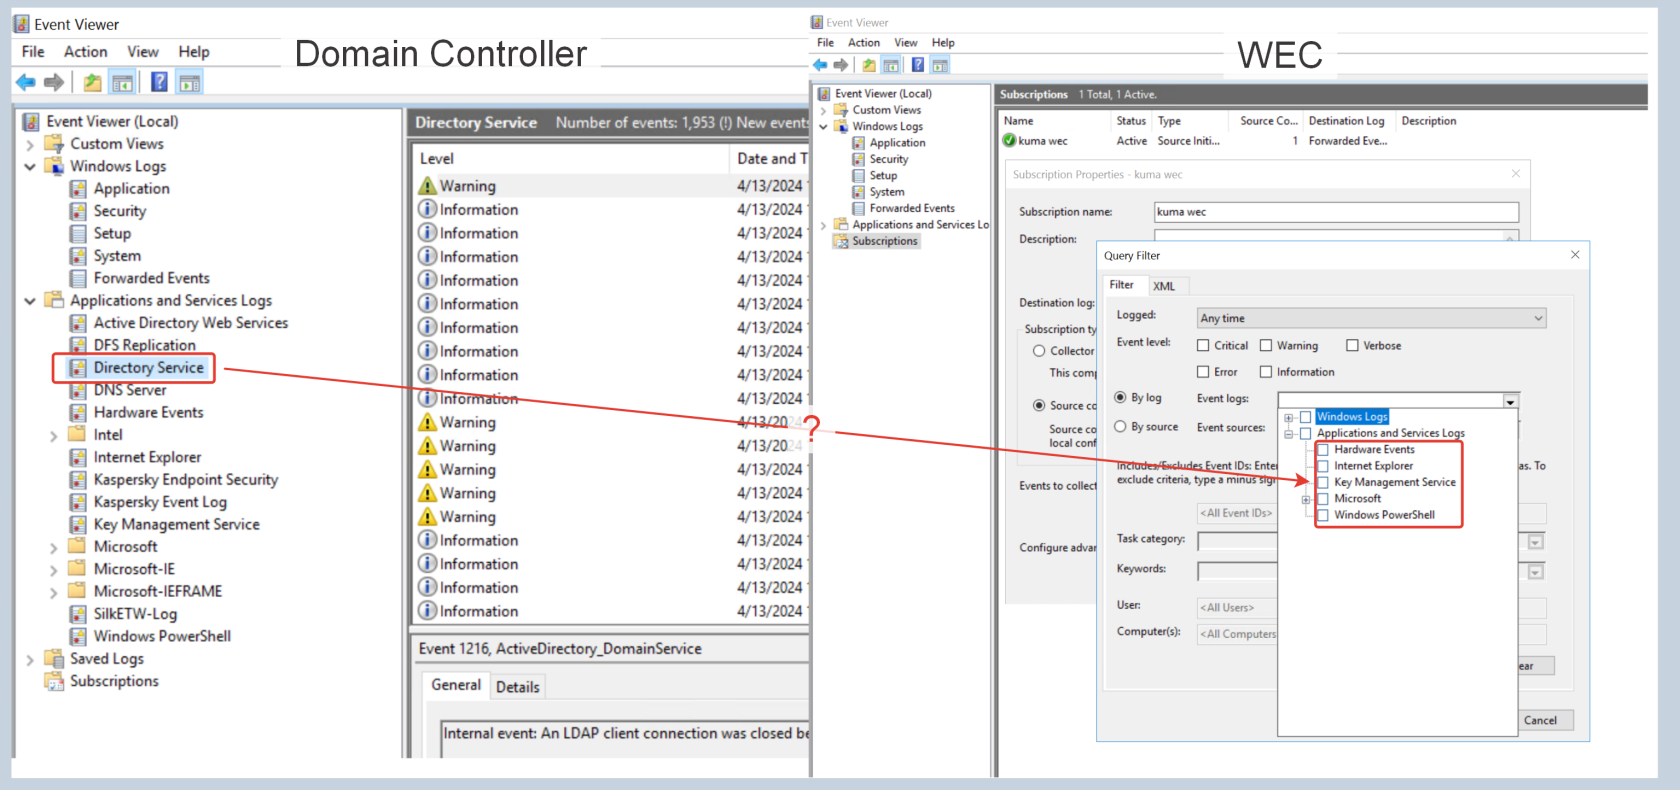Click Help icon in Domain Controller toolbar
The width and height of the screenshot is (1680, 790).
(159, 82)
